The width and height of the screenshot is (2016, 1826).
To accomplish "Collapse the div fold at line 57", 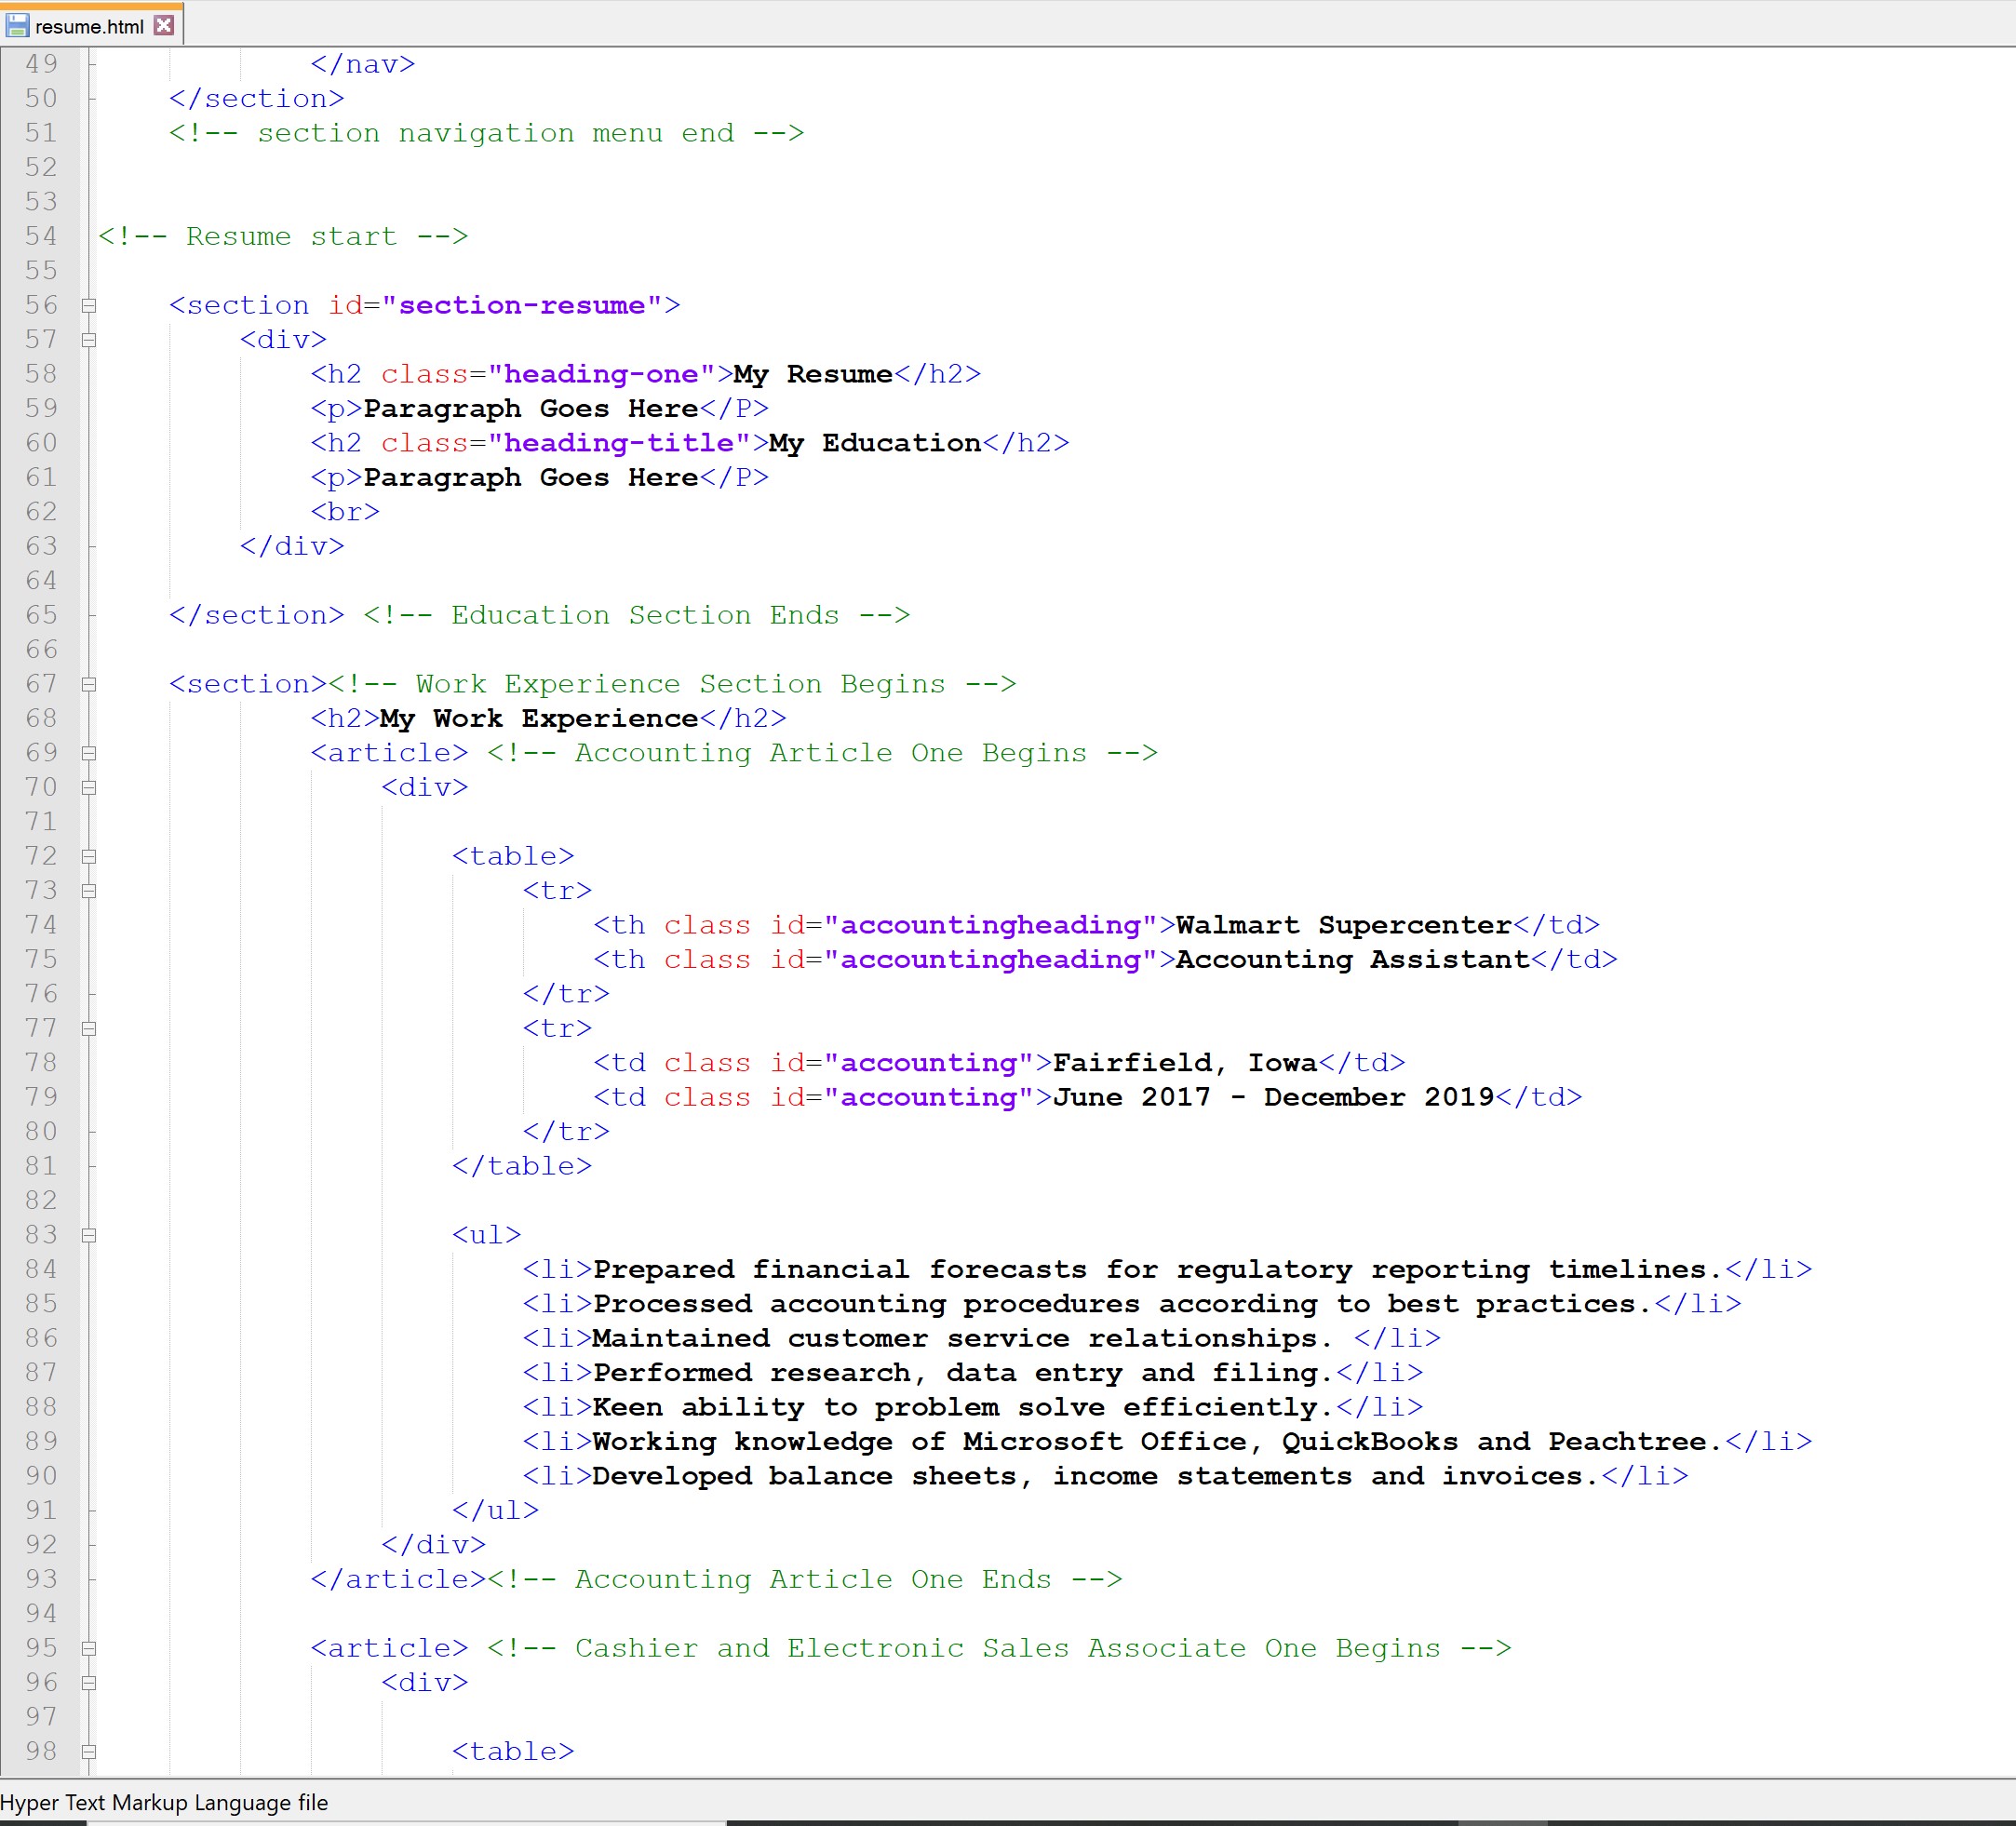I will tap(89, 340).
